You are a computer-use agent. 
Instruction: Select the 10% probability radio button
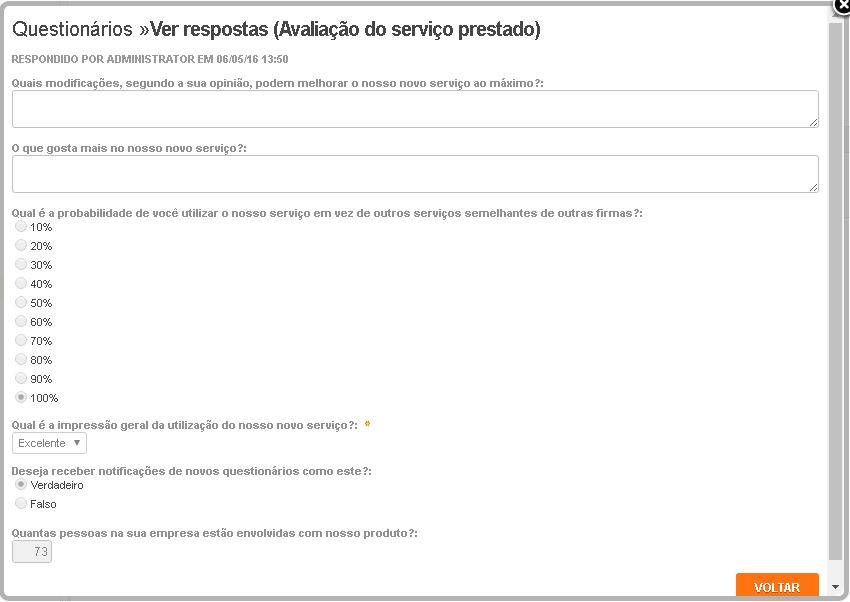[x=21, y=226]
